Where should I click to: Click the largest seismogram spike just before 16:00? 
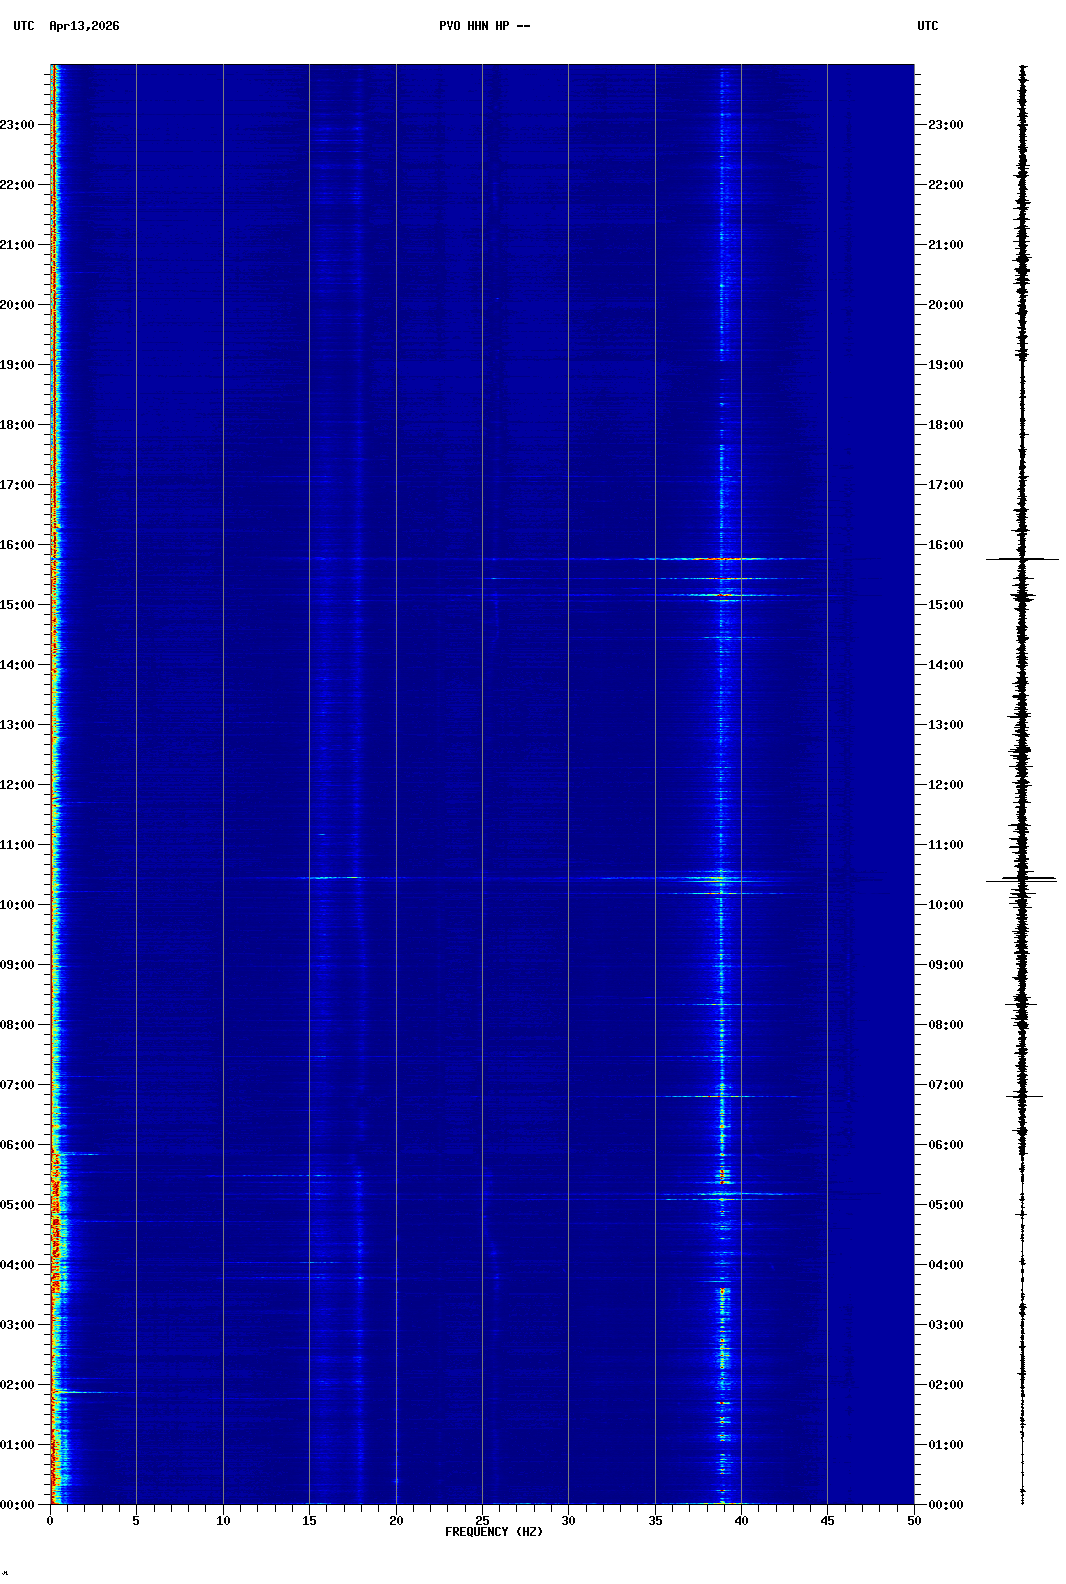1022,559
